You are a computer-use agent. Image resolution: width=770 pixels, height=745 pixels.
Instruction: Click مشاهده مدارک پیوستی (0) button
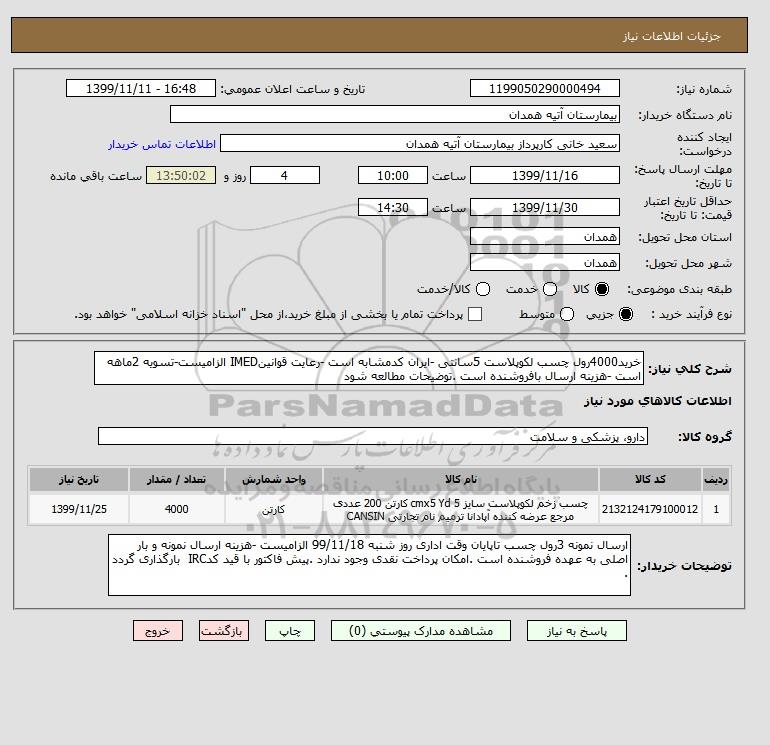[421, 631]
